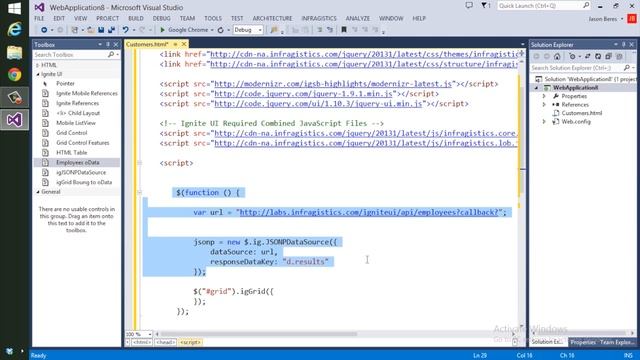Click the Windows Start button
This screenshot has width=640, height=360.
pos(14,8)
